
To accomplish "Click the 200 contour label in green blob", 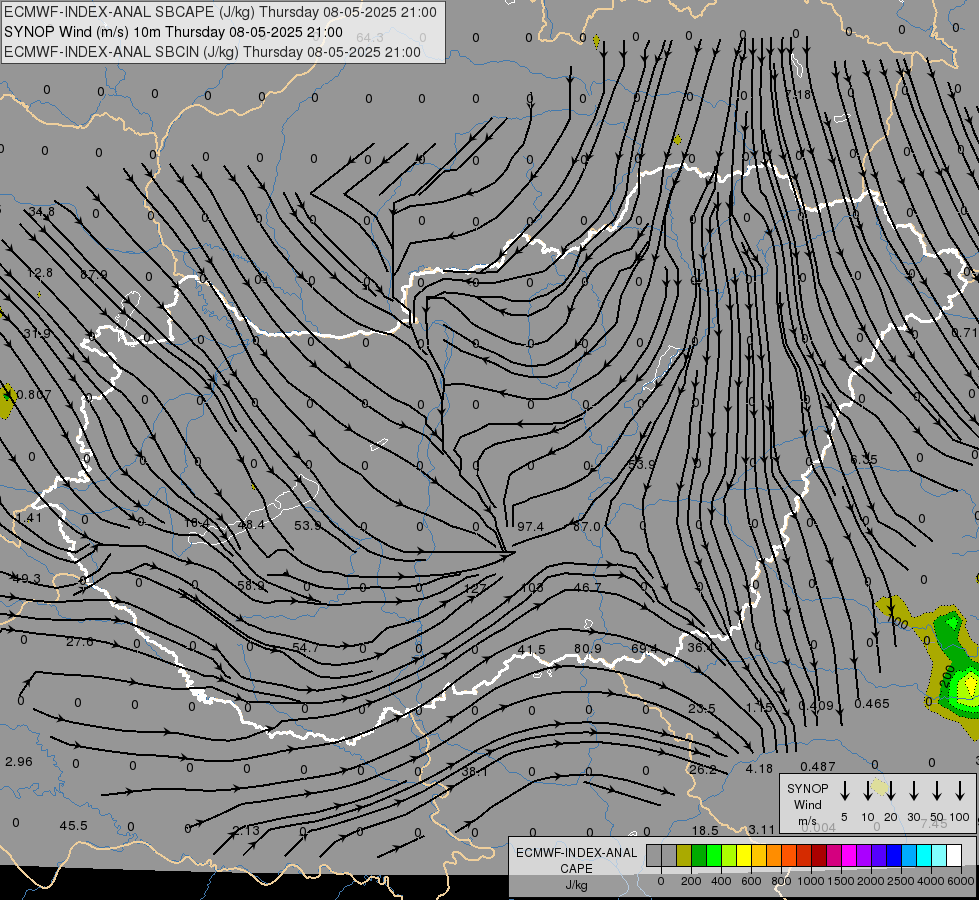I will (947, 676).
